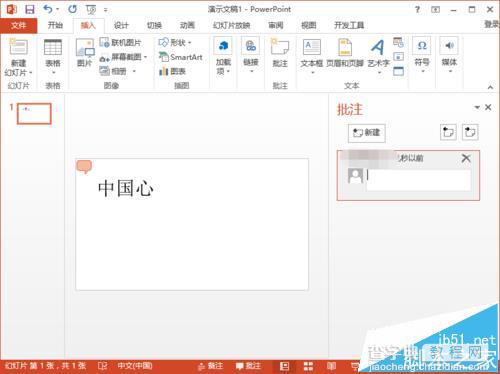Click the 中国心 text on the slide

[x=126, y=188]
